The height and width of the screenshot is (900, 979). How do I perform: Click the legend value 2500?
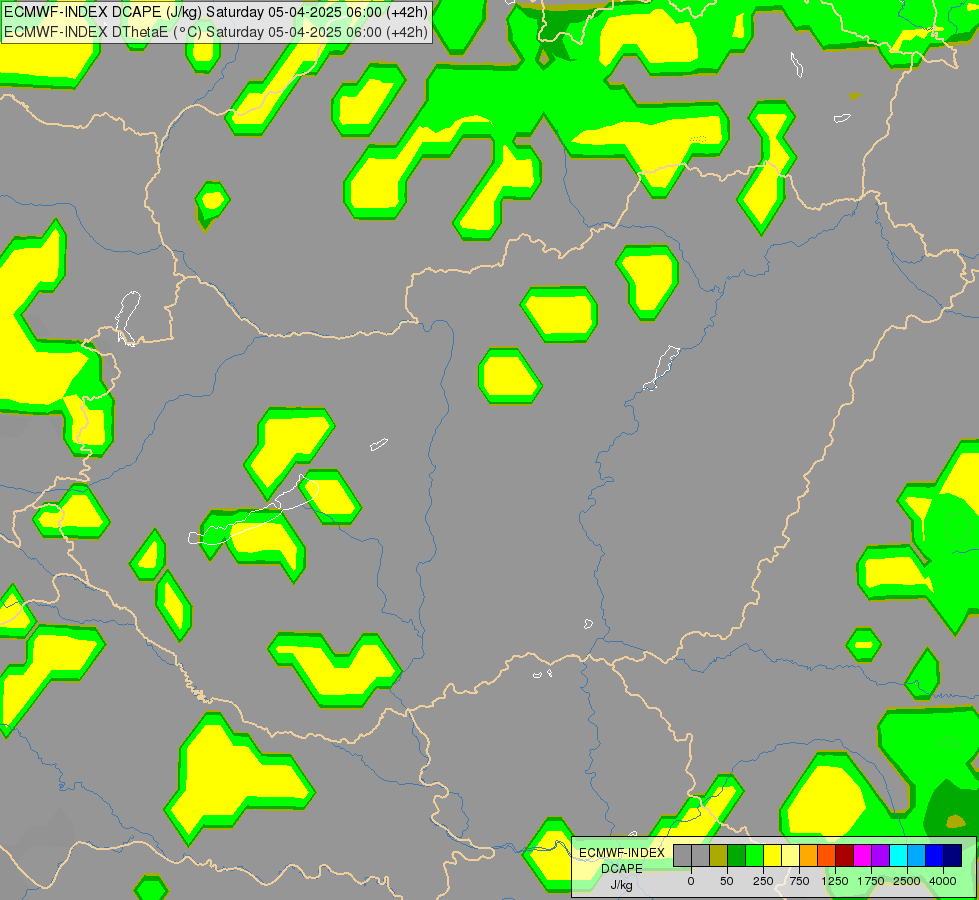[x=907, y=881]
